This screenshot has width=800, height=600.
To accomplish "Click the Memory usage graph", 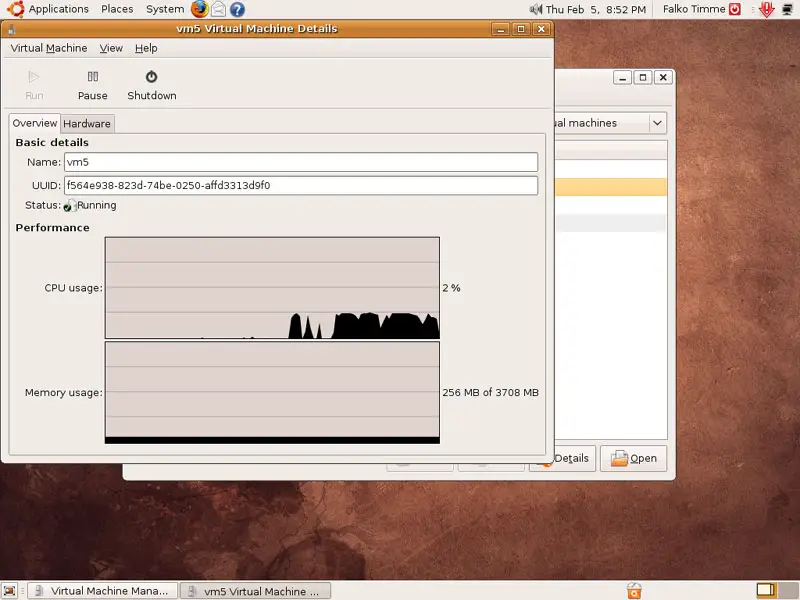I will (x=272, y=392).
